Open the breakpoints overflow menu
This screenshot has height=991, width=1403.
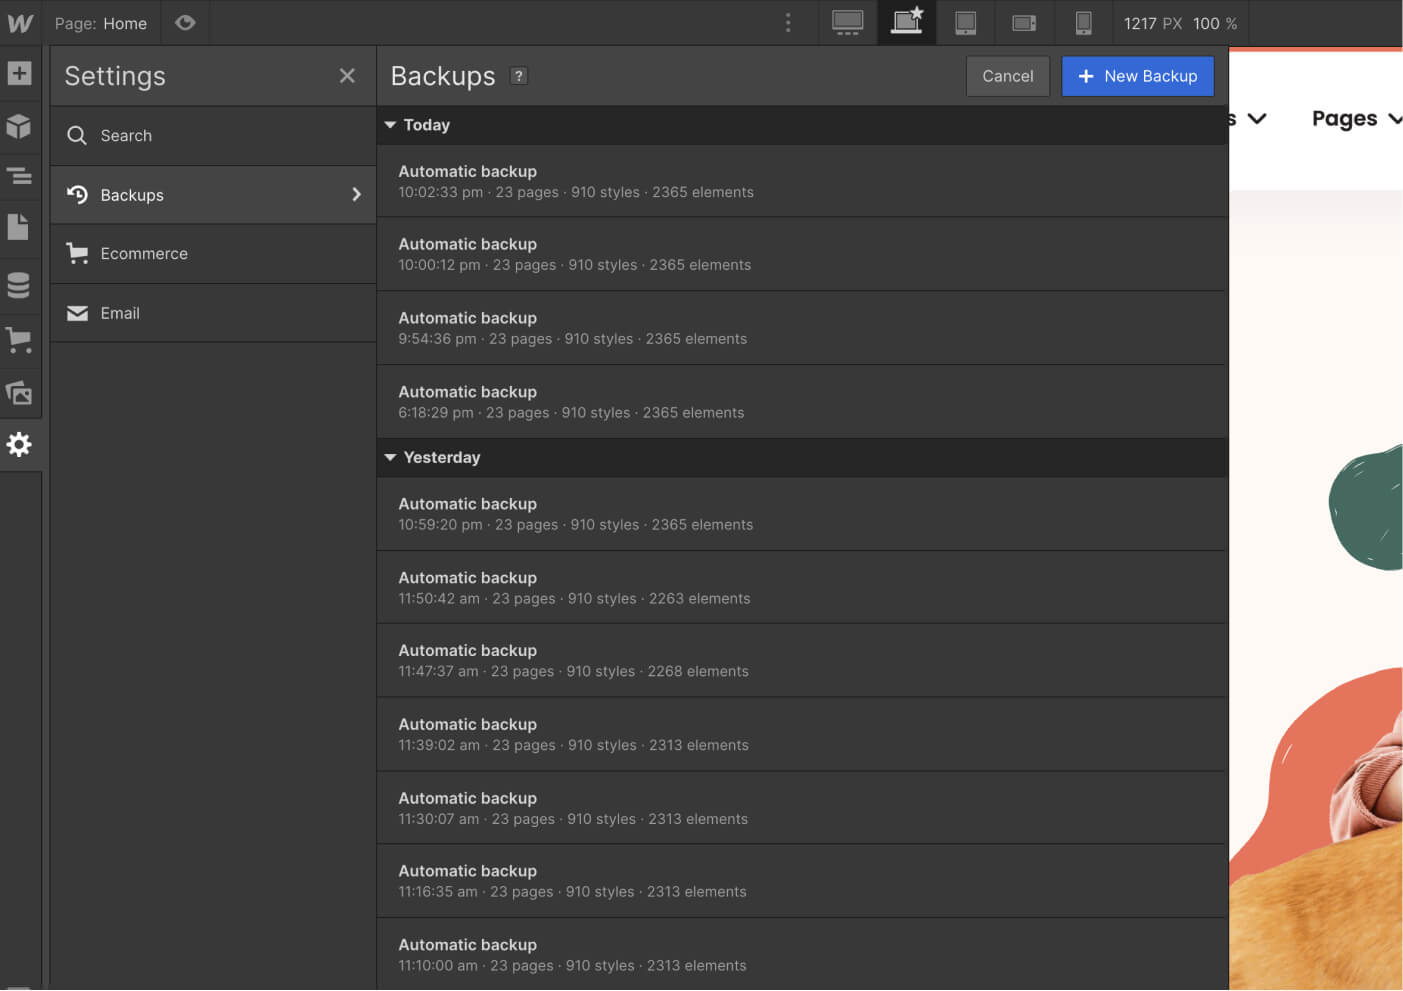coord(788,22)
